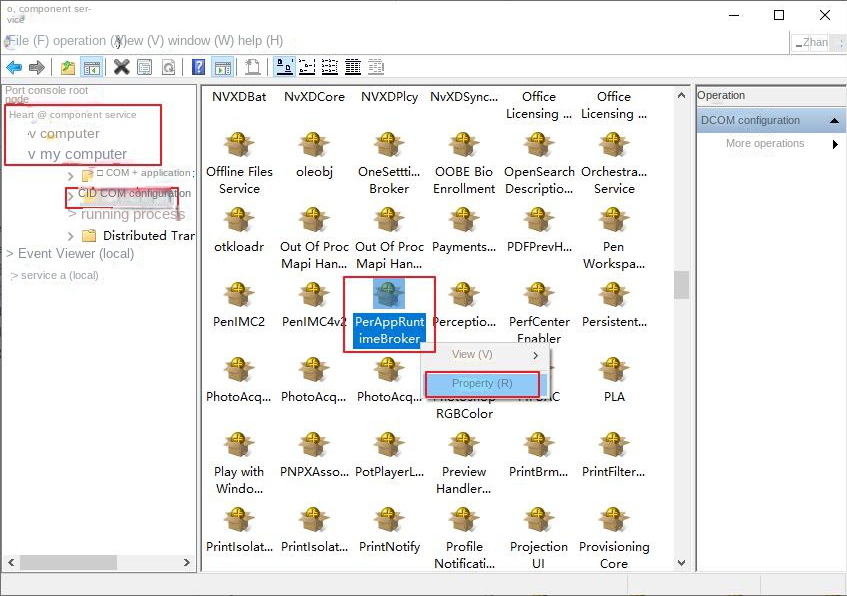847x596 pixels.
Task: Select the PrintNotify component icon
Action: click(x=389, y=521)
